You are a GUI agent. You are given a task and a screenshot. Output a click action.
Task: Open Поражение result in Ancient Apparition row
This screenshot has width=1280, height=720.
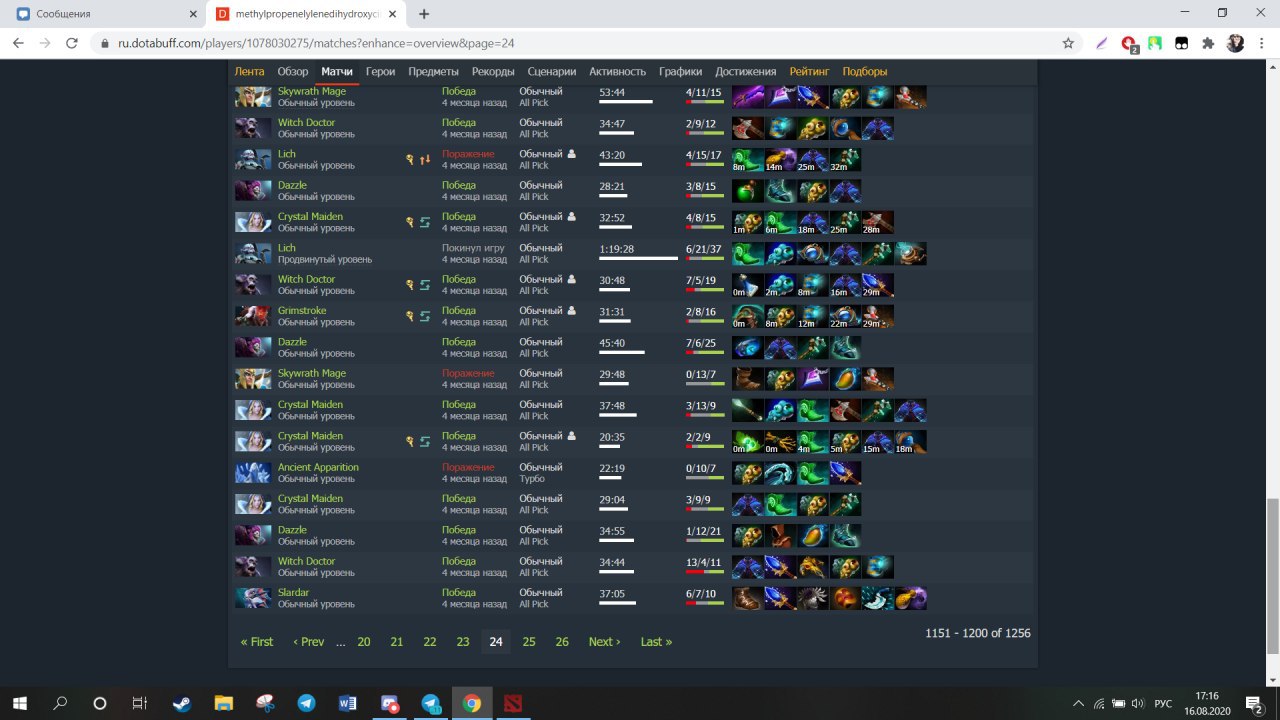pyautogui.click(x=468, y=467)
